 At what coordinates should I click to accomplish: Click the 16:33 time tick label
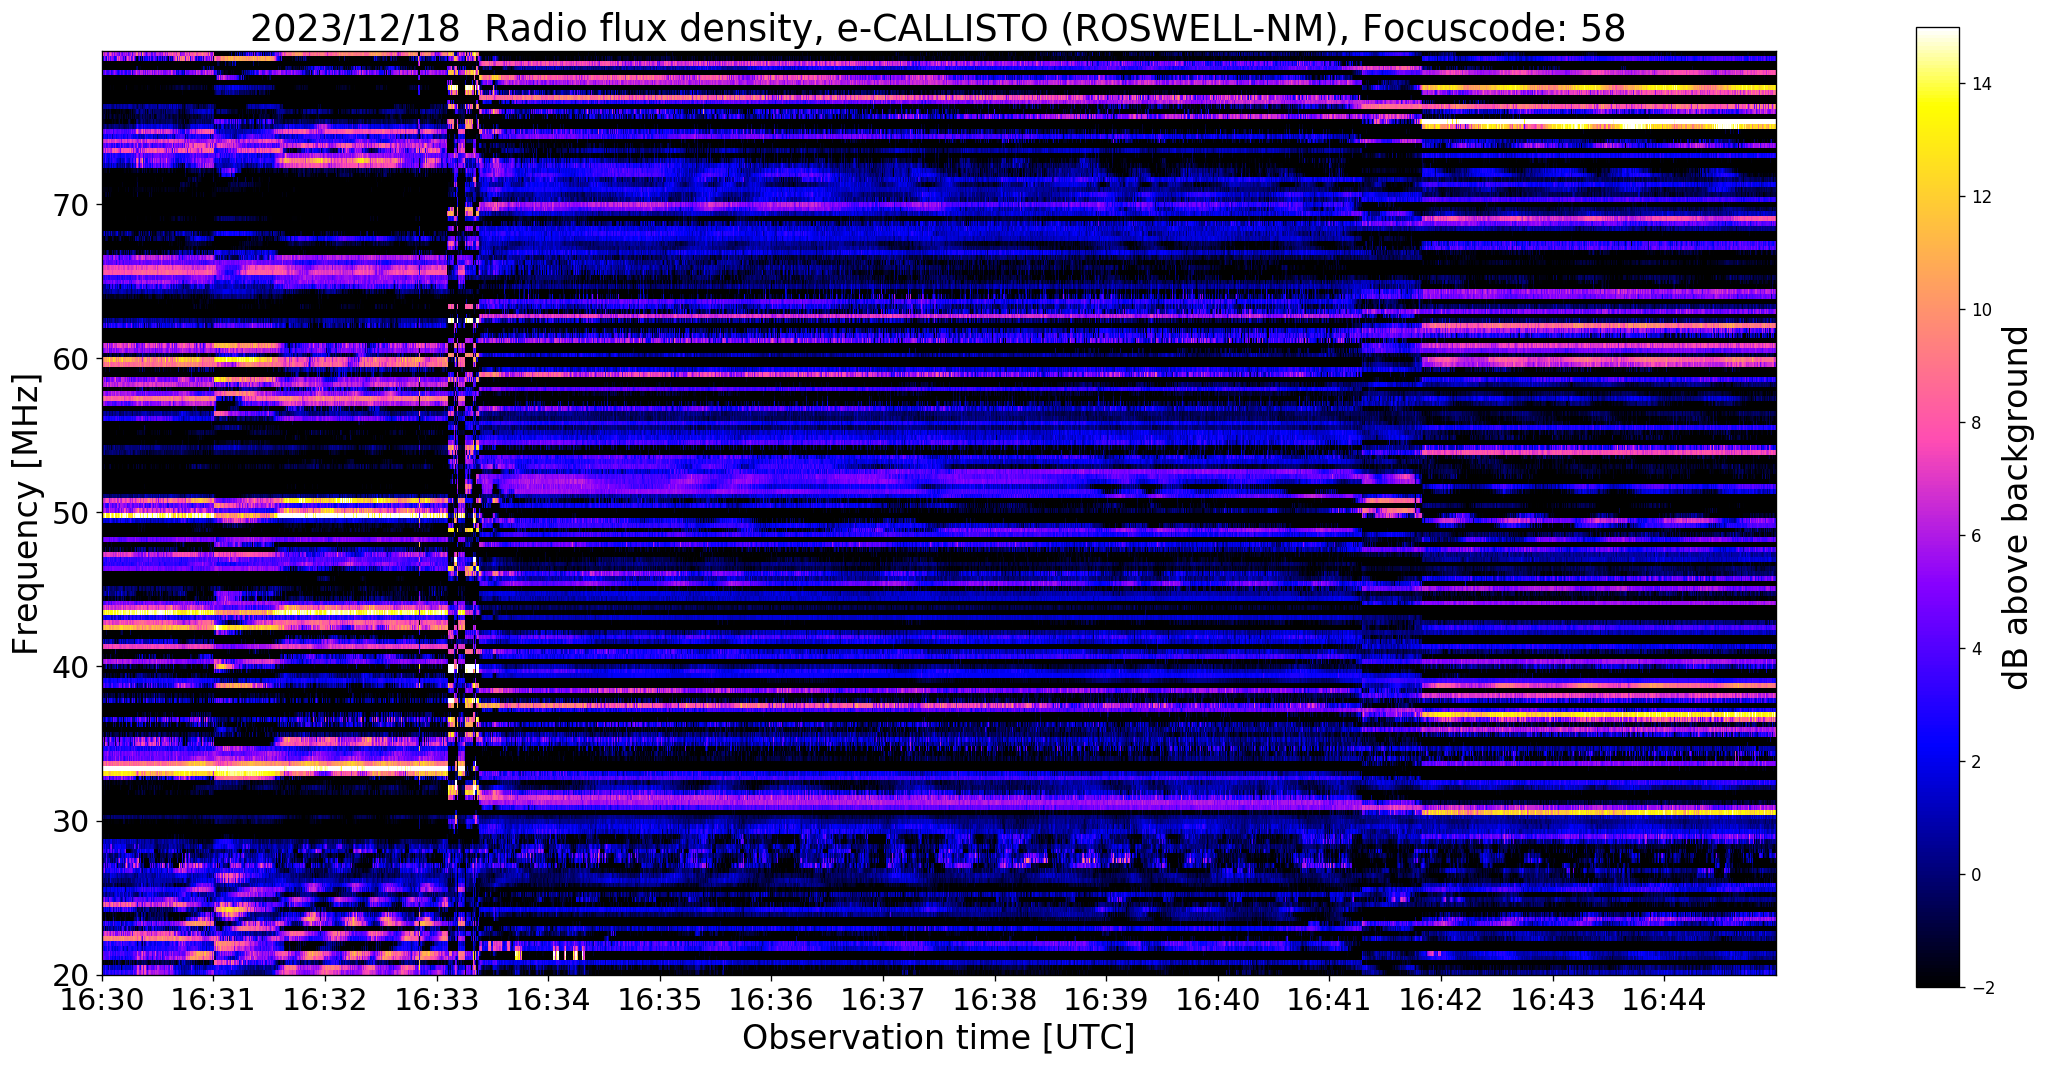437,998
